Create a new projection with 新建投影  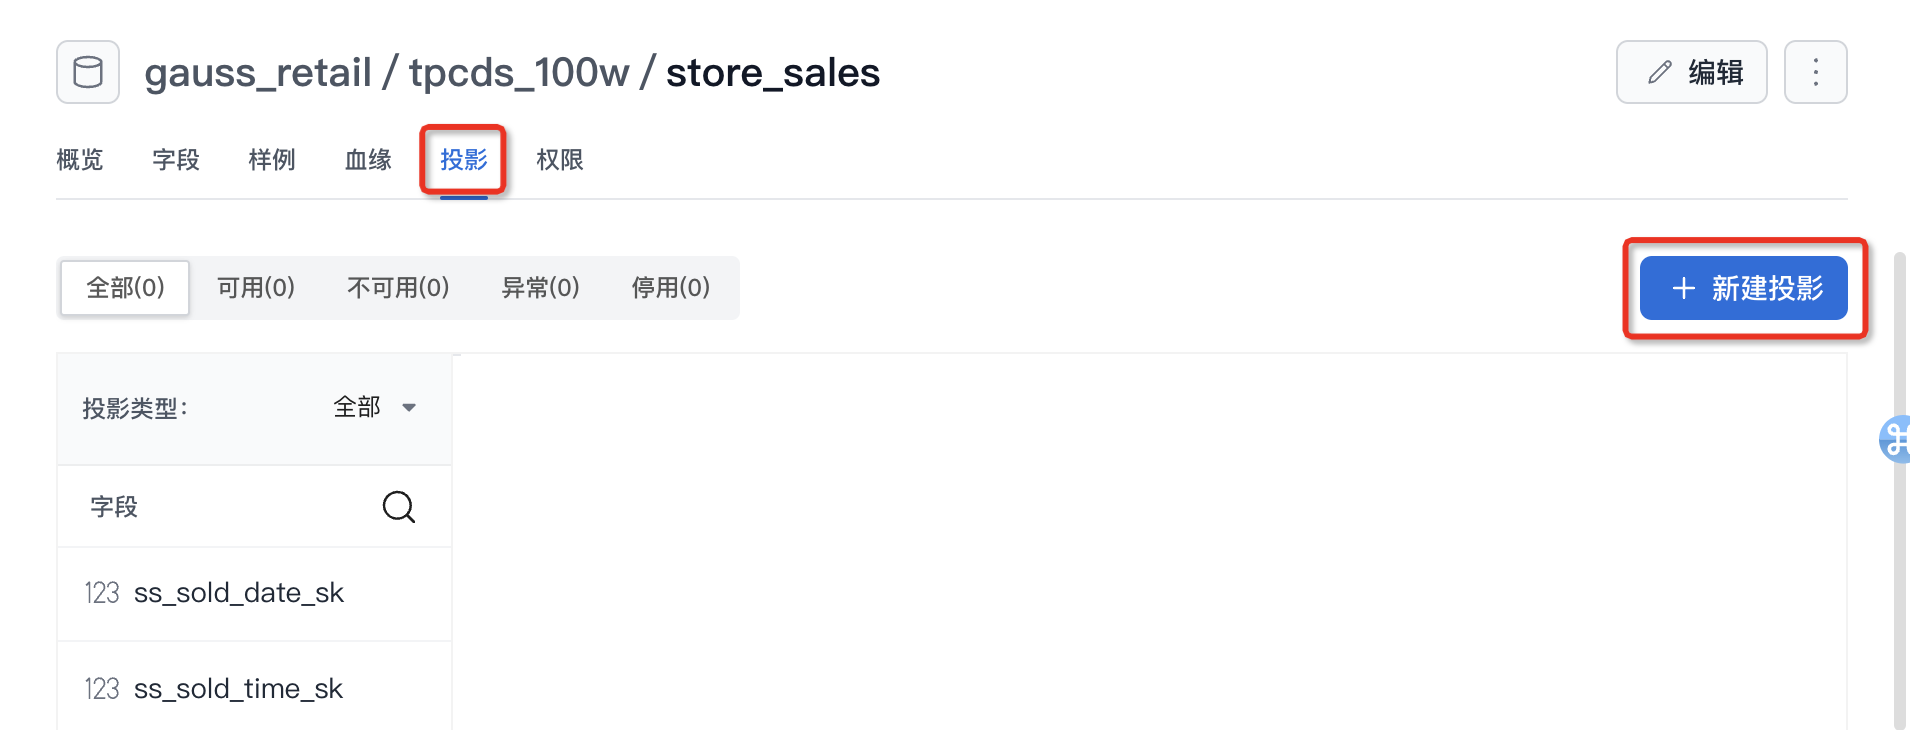tap(1743, 288)
